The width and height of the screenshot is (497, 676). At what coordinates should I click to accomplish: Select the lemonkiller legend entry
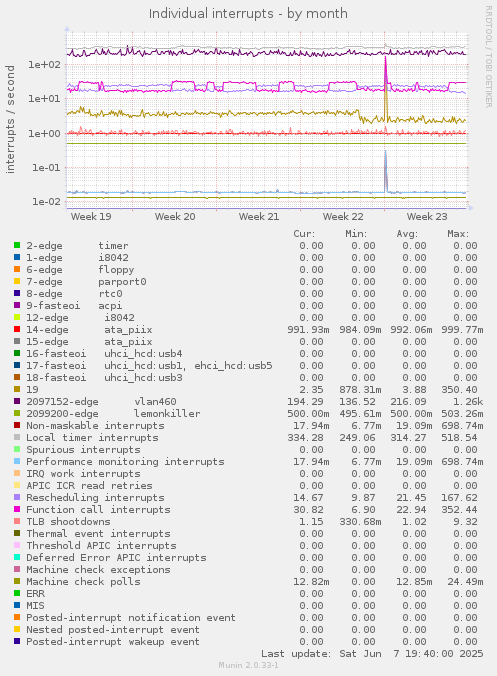[x=113, y=413]
